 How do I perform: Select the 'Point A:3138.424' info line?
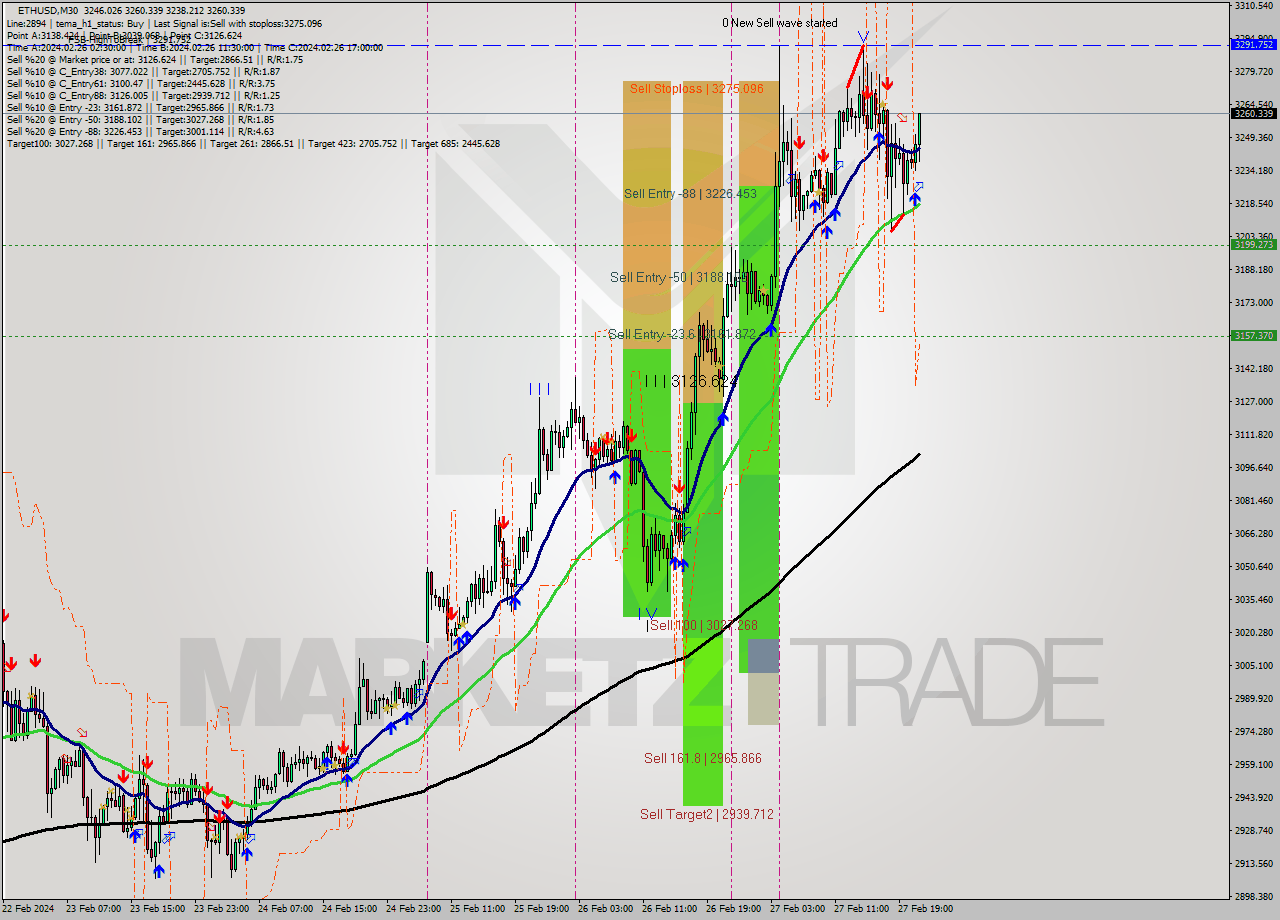point(124,35)
